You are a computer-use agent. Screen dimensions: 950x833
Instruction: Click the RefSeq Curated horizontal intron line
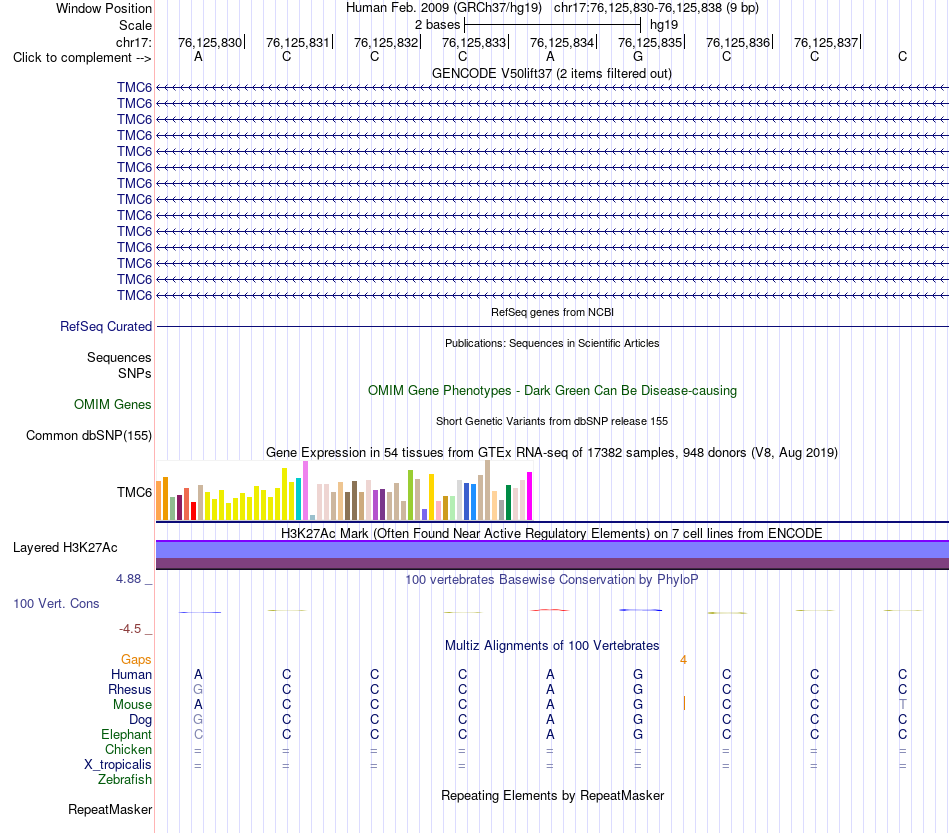(552, 327)
